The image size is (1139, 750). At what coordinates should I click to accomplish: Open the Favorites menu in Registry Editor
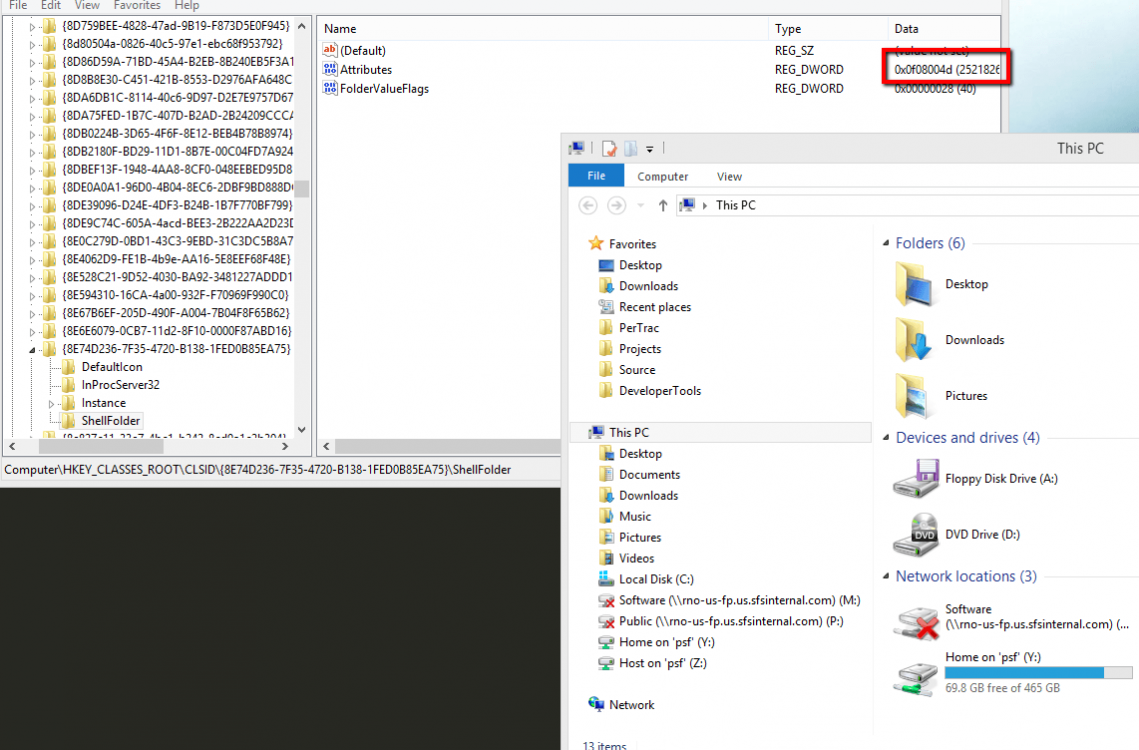(137, 5)
